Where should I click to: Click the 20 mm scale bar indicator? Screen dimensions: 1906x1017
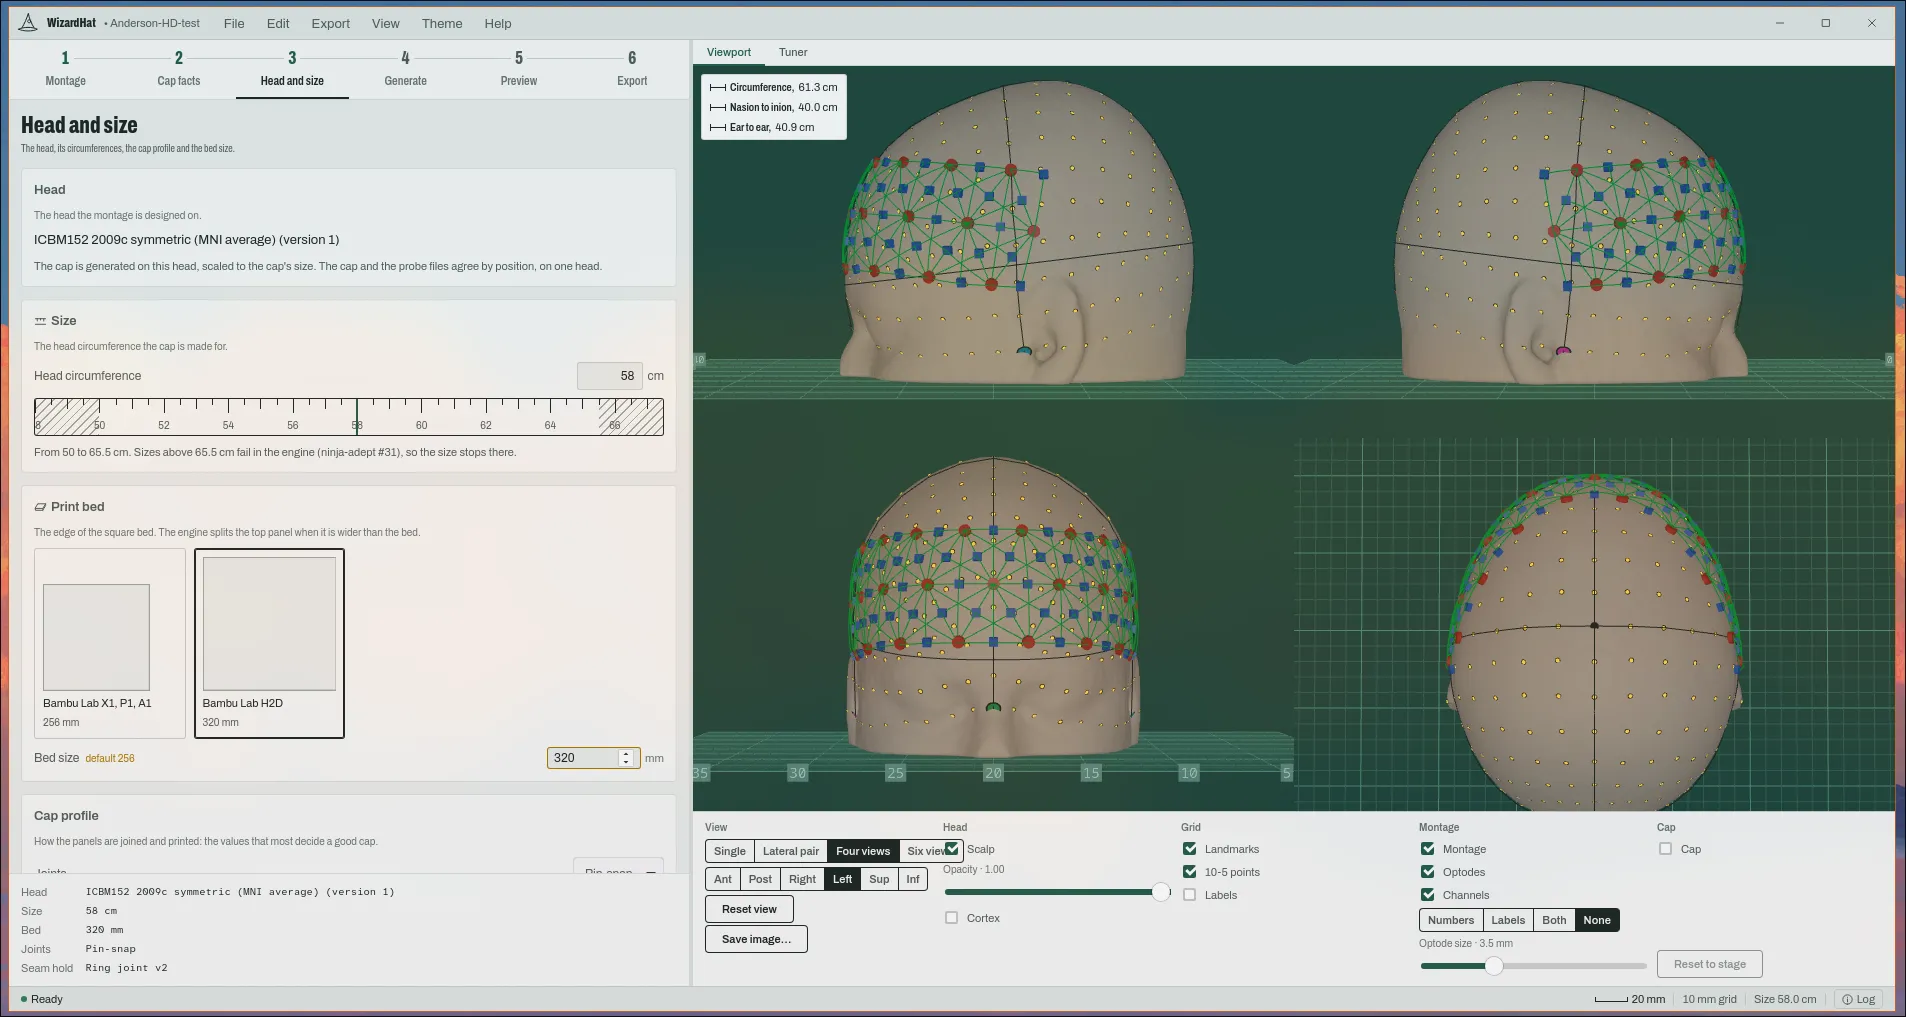1629,999
